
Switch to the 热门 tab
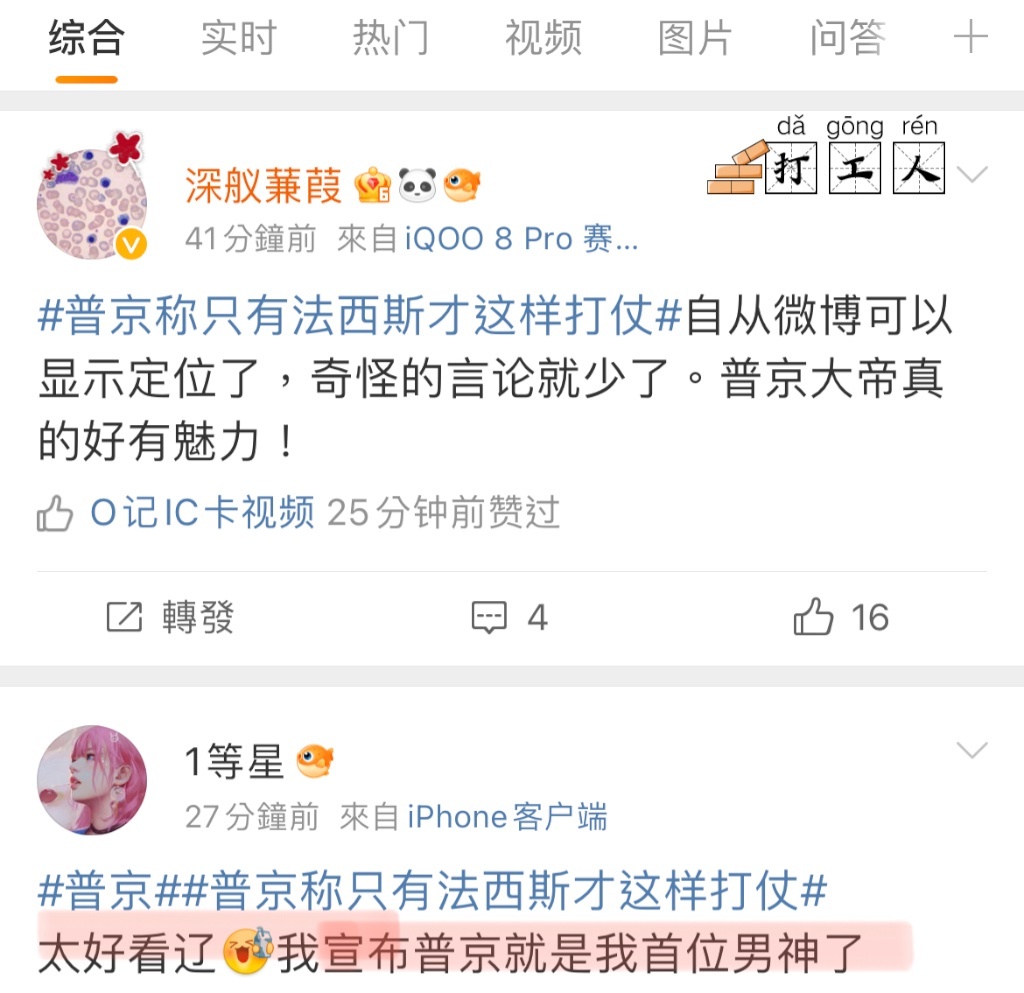tap(391, 38)
